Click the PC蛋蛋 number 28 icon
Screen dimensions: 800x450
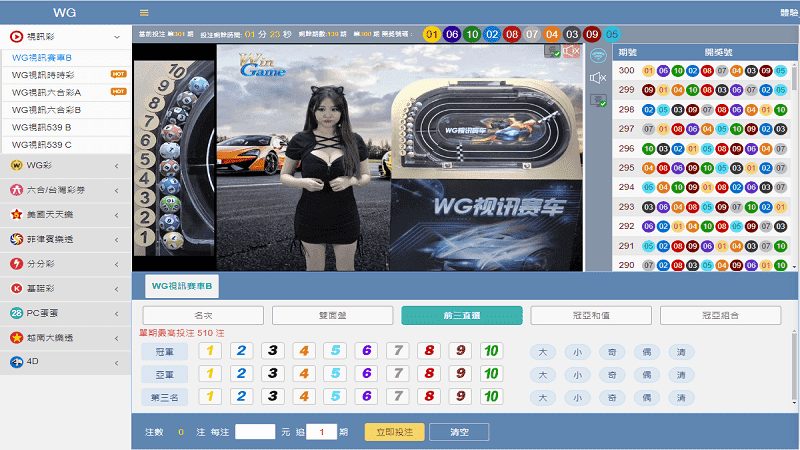click(x=16, y=313)
